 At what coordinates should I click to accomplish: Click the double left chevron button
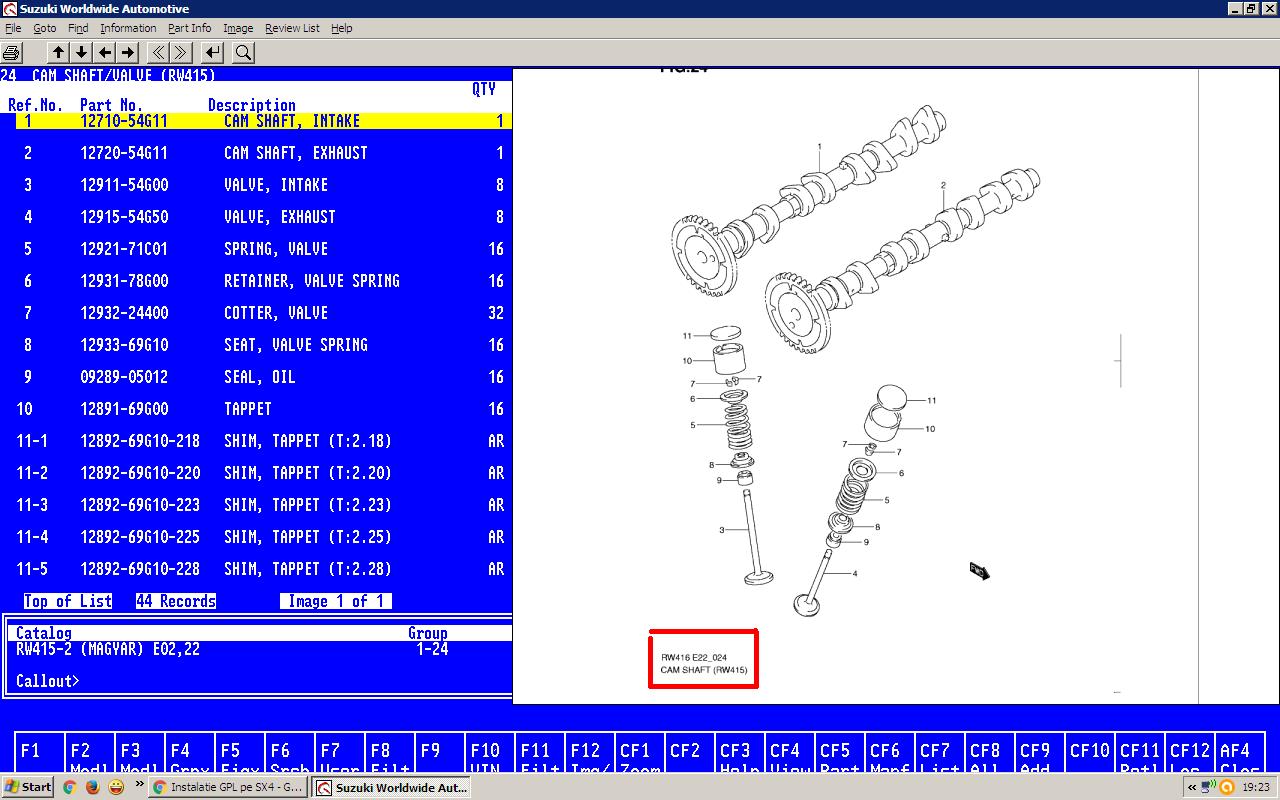[x=158, y=53]
